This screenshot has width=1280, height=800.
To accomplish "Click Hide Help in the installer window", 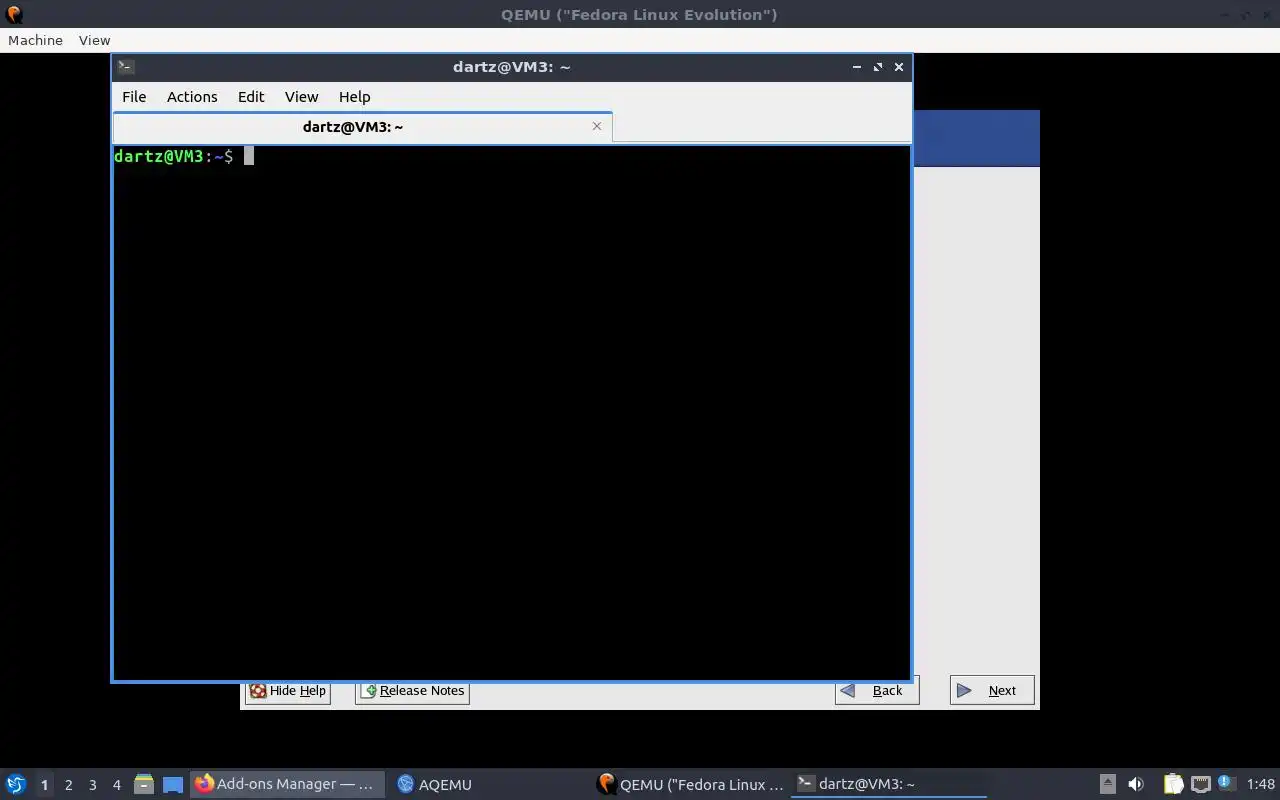I will [x=288, y=690].
